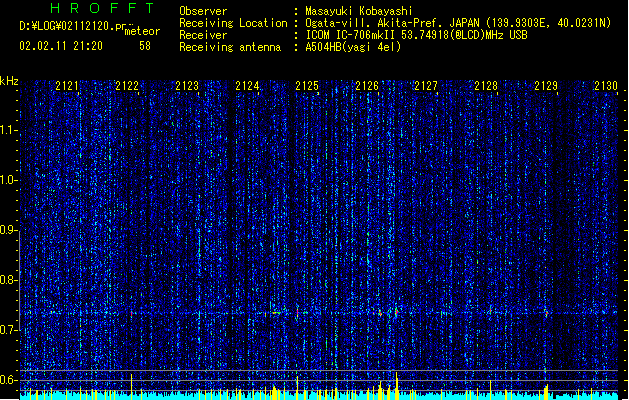Click the Receiving antenna label
The image size is (629, 400).
(x=230, y=47)
